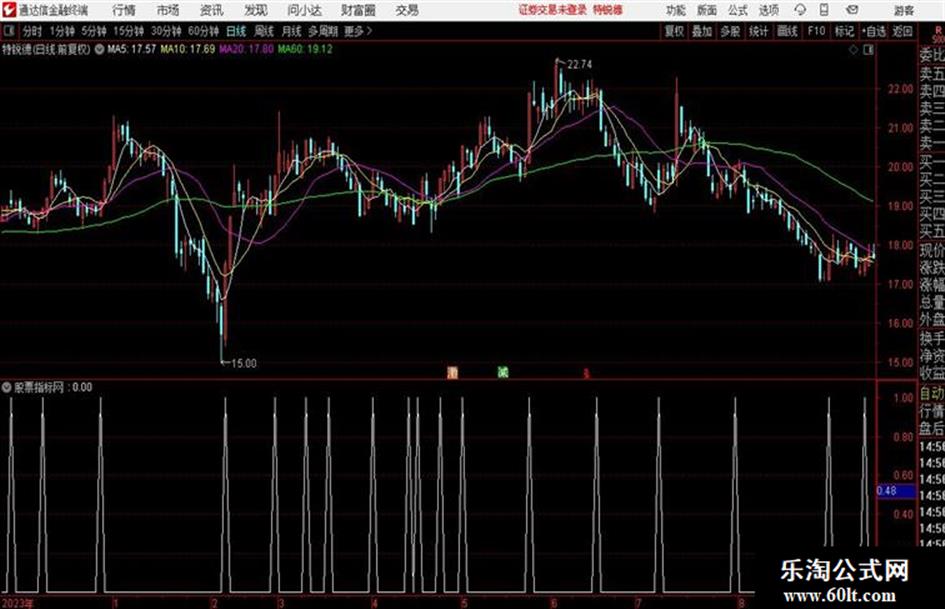The height and width of the screenshot is (609, 945).
Task: Click the 2023年 timeline label
Action: click(x=17, y=602)
